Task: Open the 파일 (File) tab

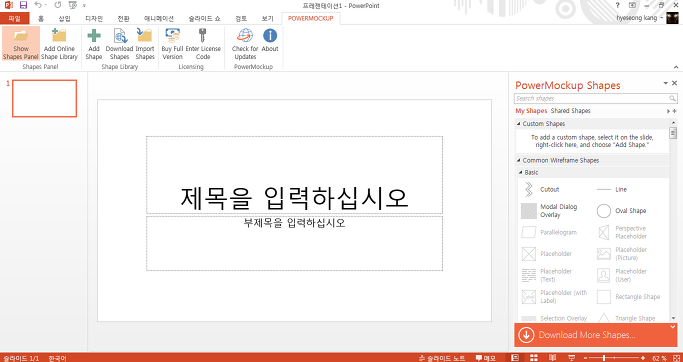Action: (14, 18)
